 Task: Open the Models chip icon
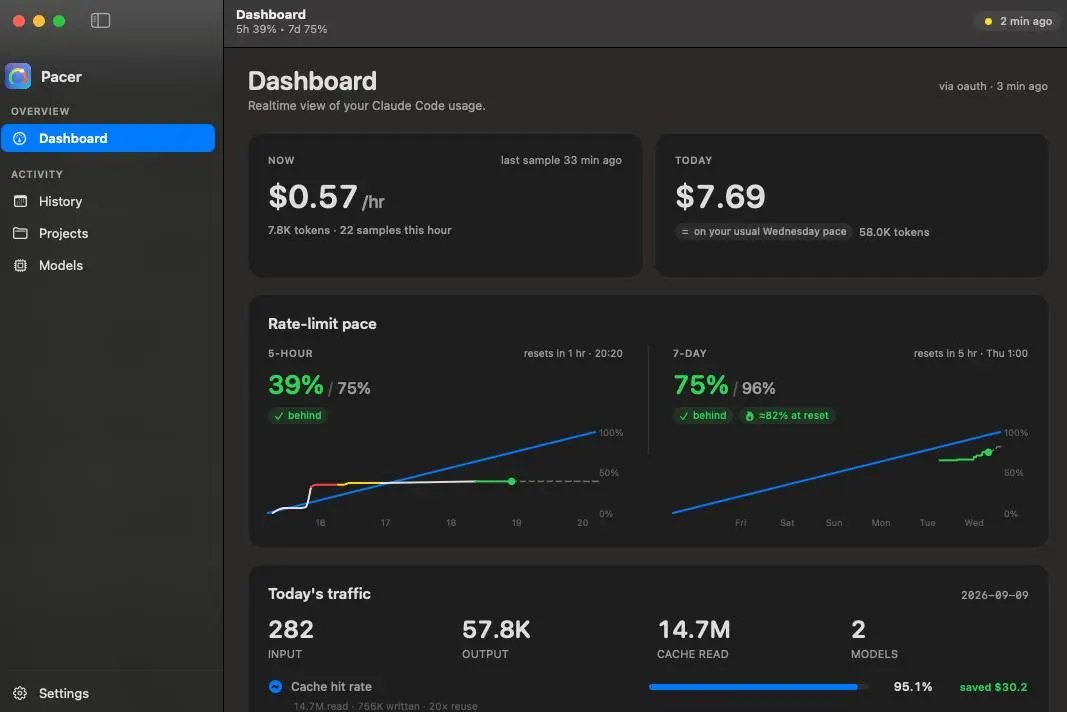[x=20, y=265]
